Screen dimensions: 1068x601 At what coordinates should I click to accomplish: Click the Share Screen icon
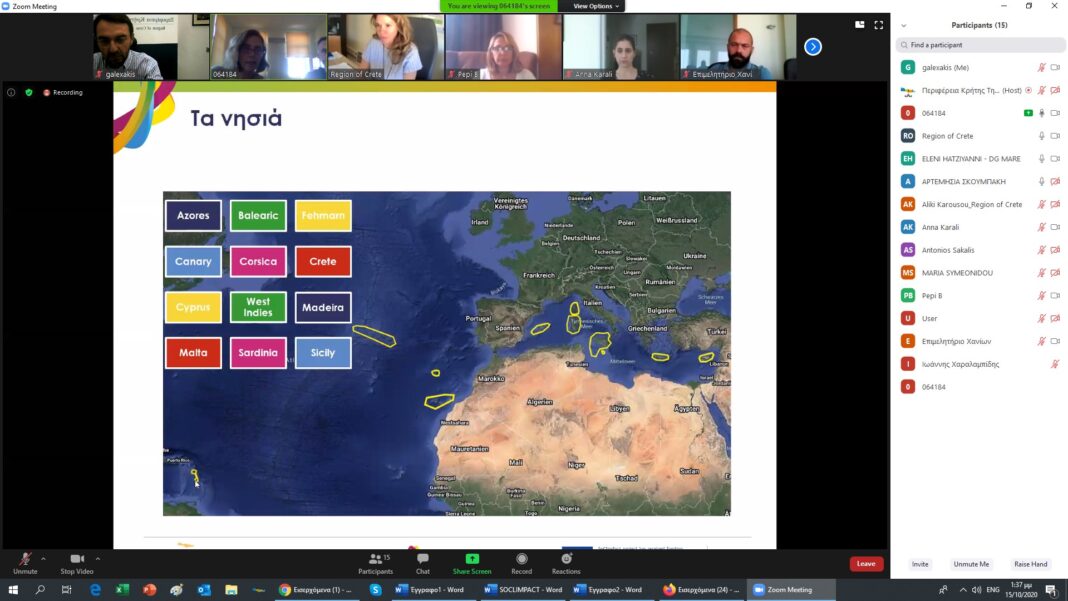click(x=472, y=562)
